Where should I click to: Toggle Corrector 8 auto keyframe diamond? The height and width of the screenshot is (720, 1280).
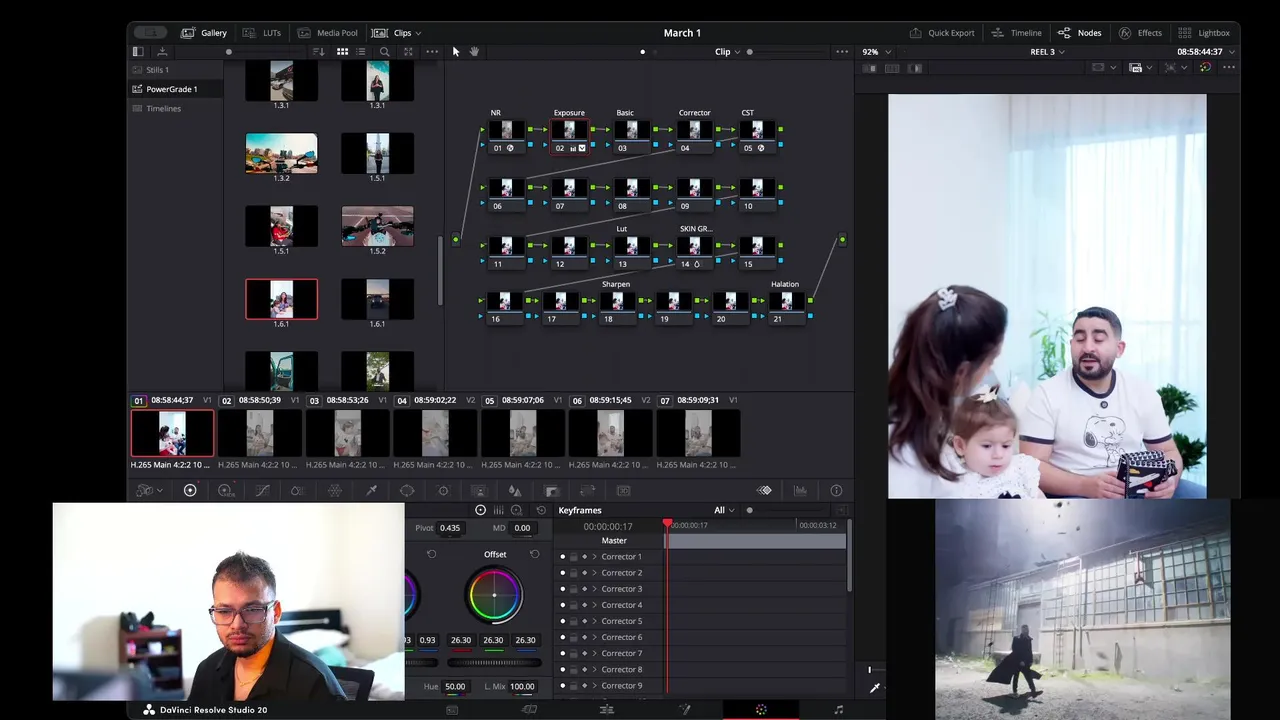coord(585,669)
